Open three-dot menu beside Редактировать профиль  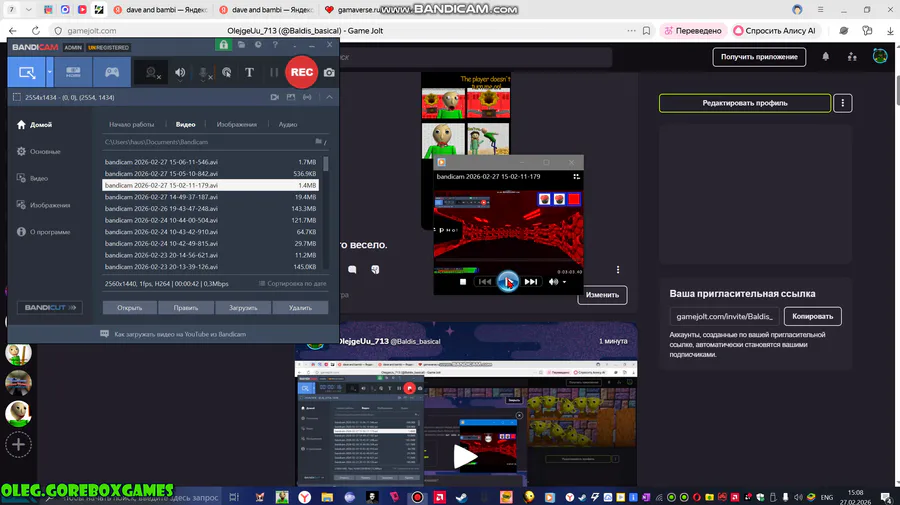click(x=843, y=103)
